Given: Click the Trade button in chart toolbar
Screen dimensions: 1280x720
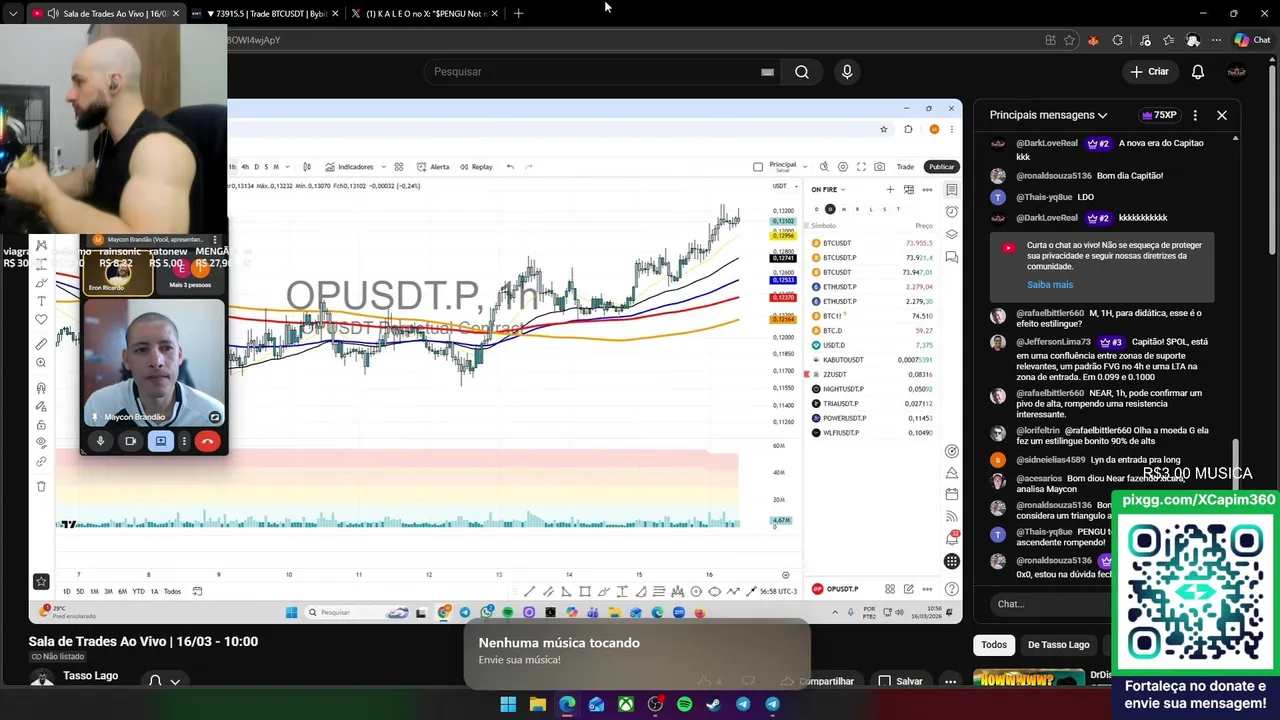Looking at the screenshot, I should tap(905, 167).
